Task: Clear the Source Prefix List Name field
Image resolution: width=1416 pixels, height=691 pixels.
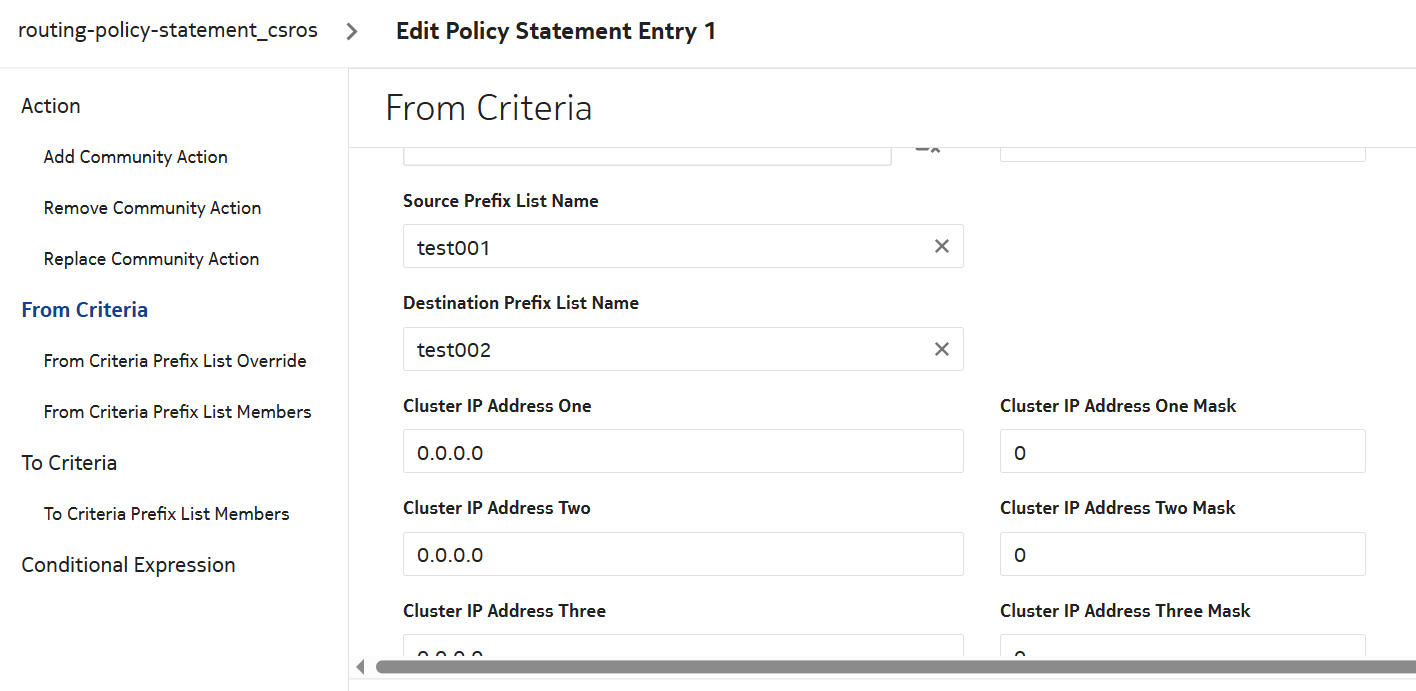Action: coord(941,246)
